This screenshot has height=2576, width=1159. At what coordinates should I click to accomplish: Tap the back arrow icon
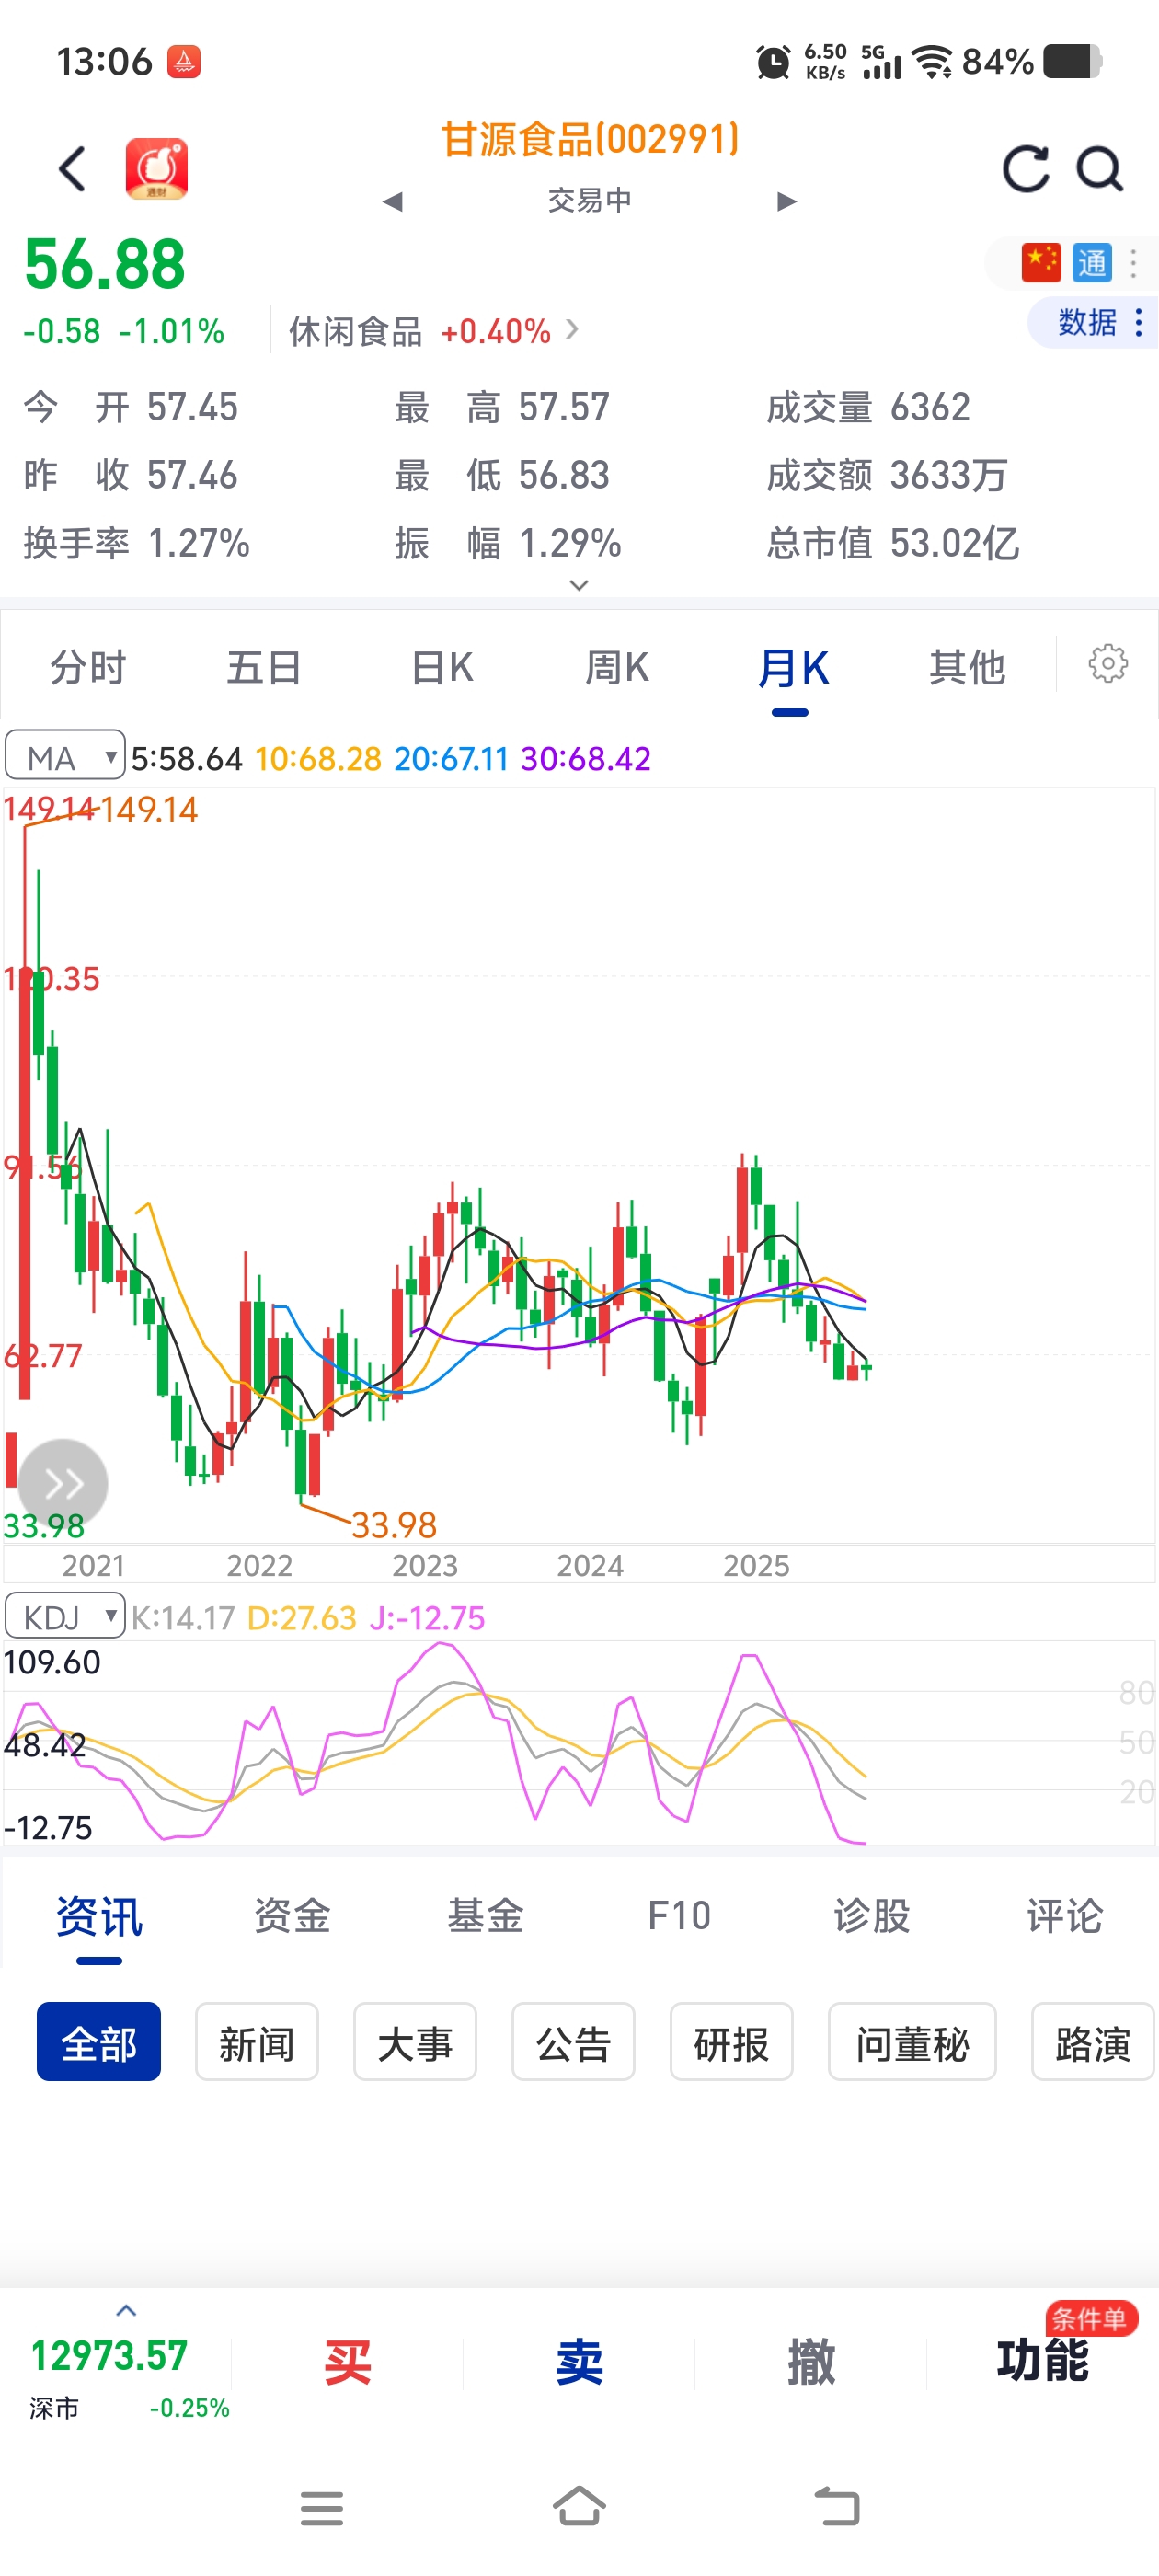pyautogui.click(x=72, y=168)
